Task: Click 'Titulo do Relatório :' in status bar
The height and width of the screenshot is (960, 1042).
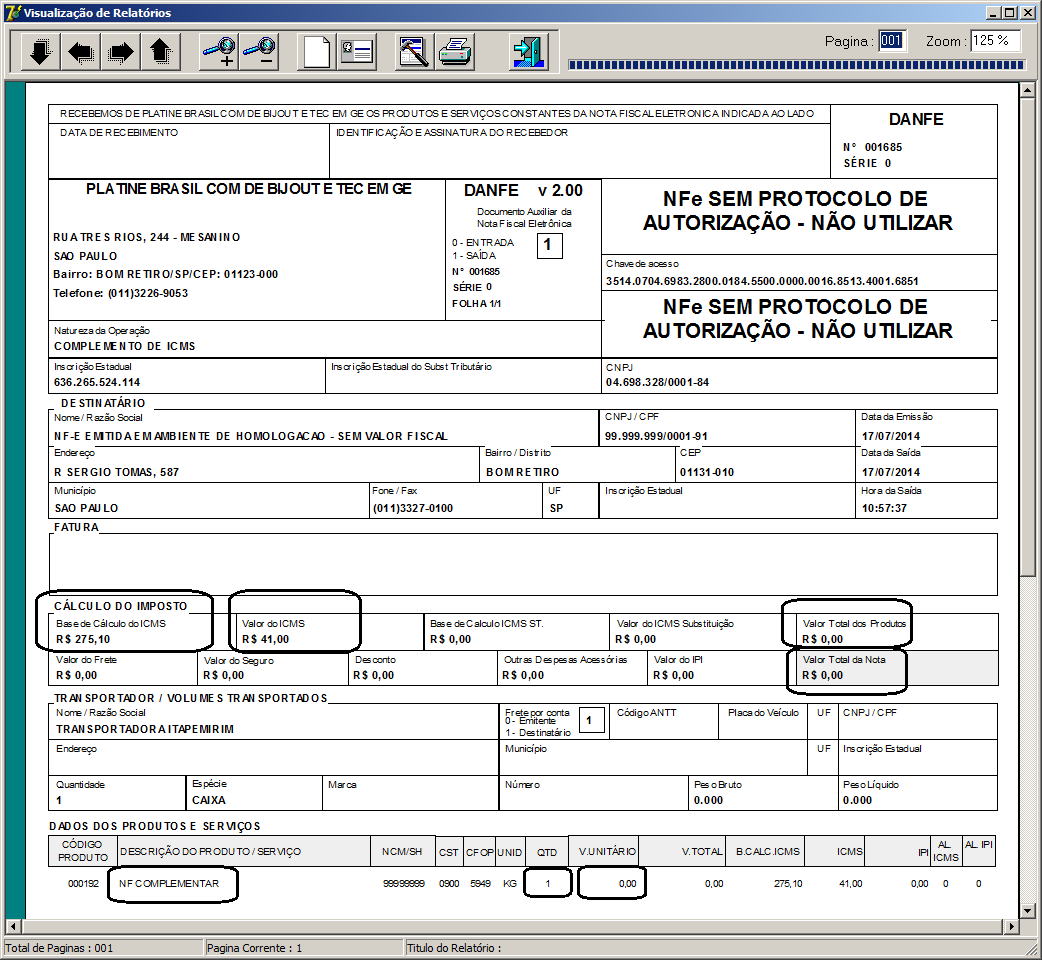Action: tap(455, 948)
